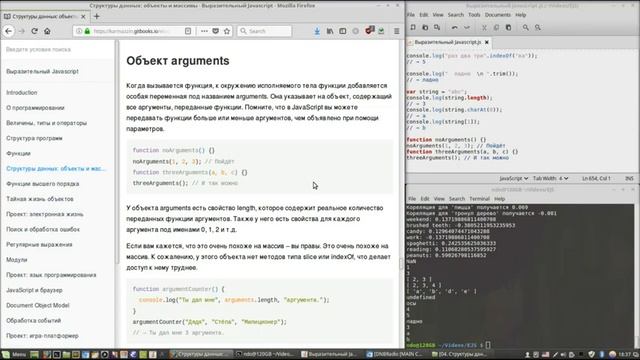Go back in Firefox history
The height and width of the screenshot is (360, 640).
(9, 31)
